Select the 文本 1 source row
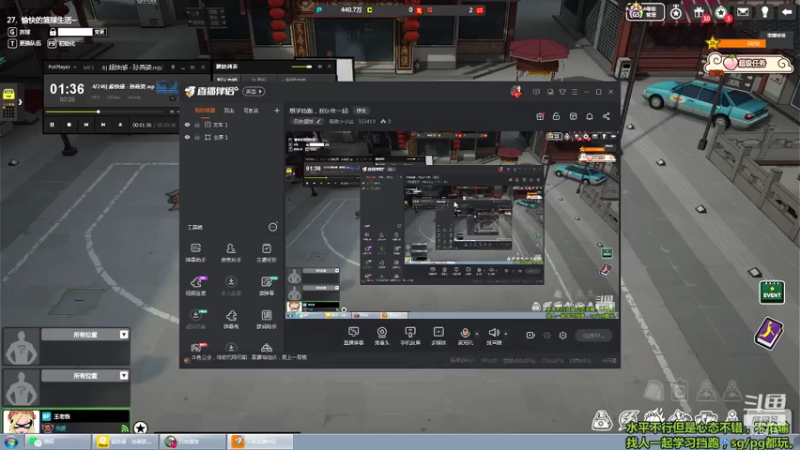The image size is (800, 450). pos(232,125)
